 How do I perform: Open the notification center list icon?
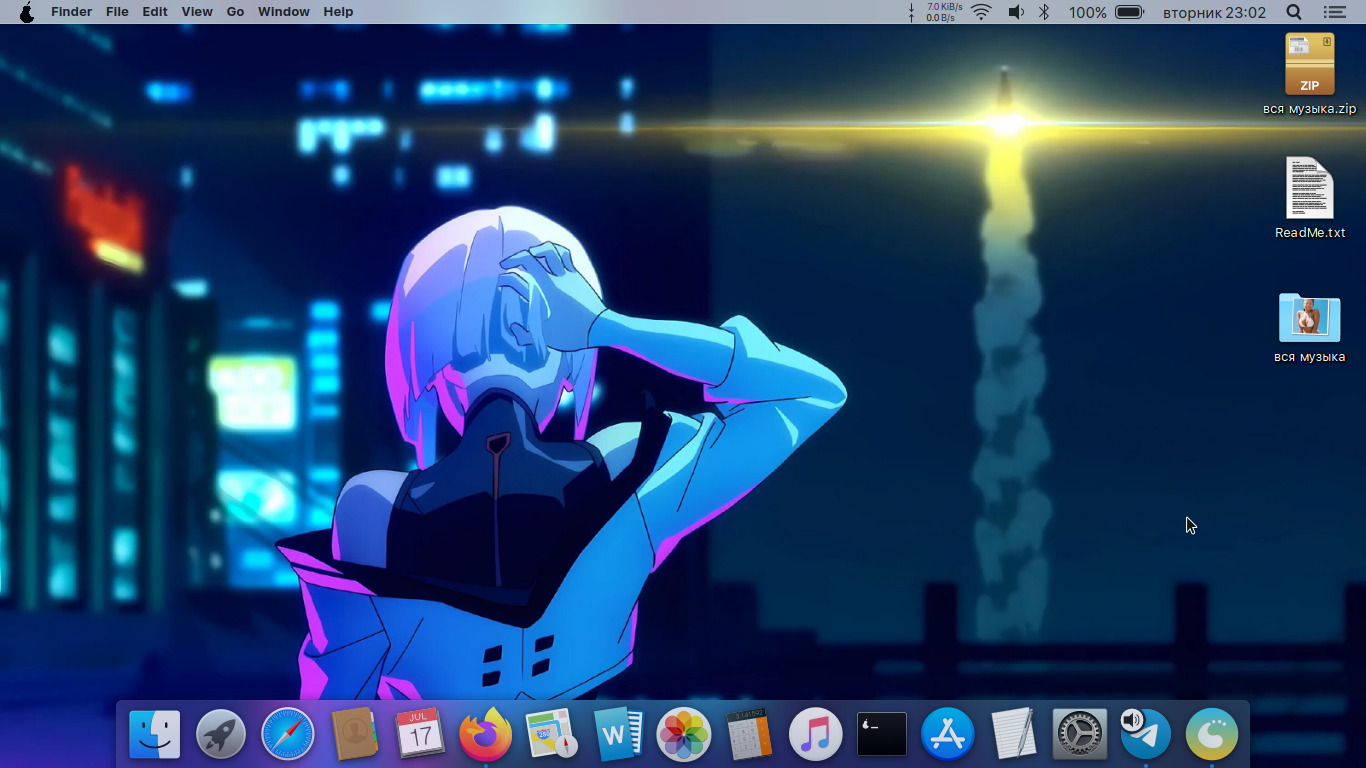point(1334,12)
